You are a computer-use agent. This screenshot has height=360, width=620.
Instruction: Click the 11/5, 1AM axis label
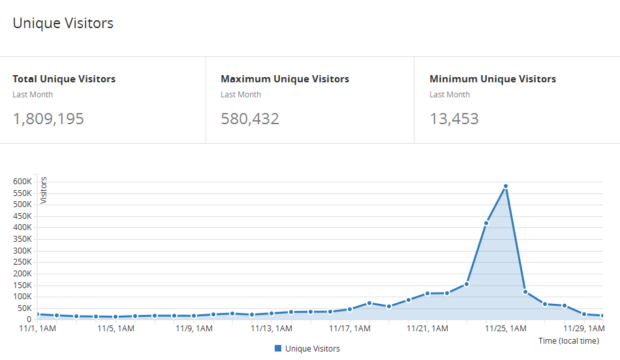click(x=116, y=328)
